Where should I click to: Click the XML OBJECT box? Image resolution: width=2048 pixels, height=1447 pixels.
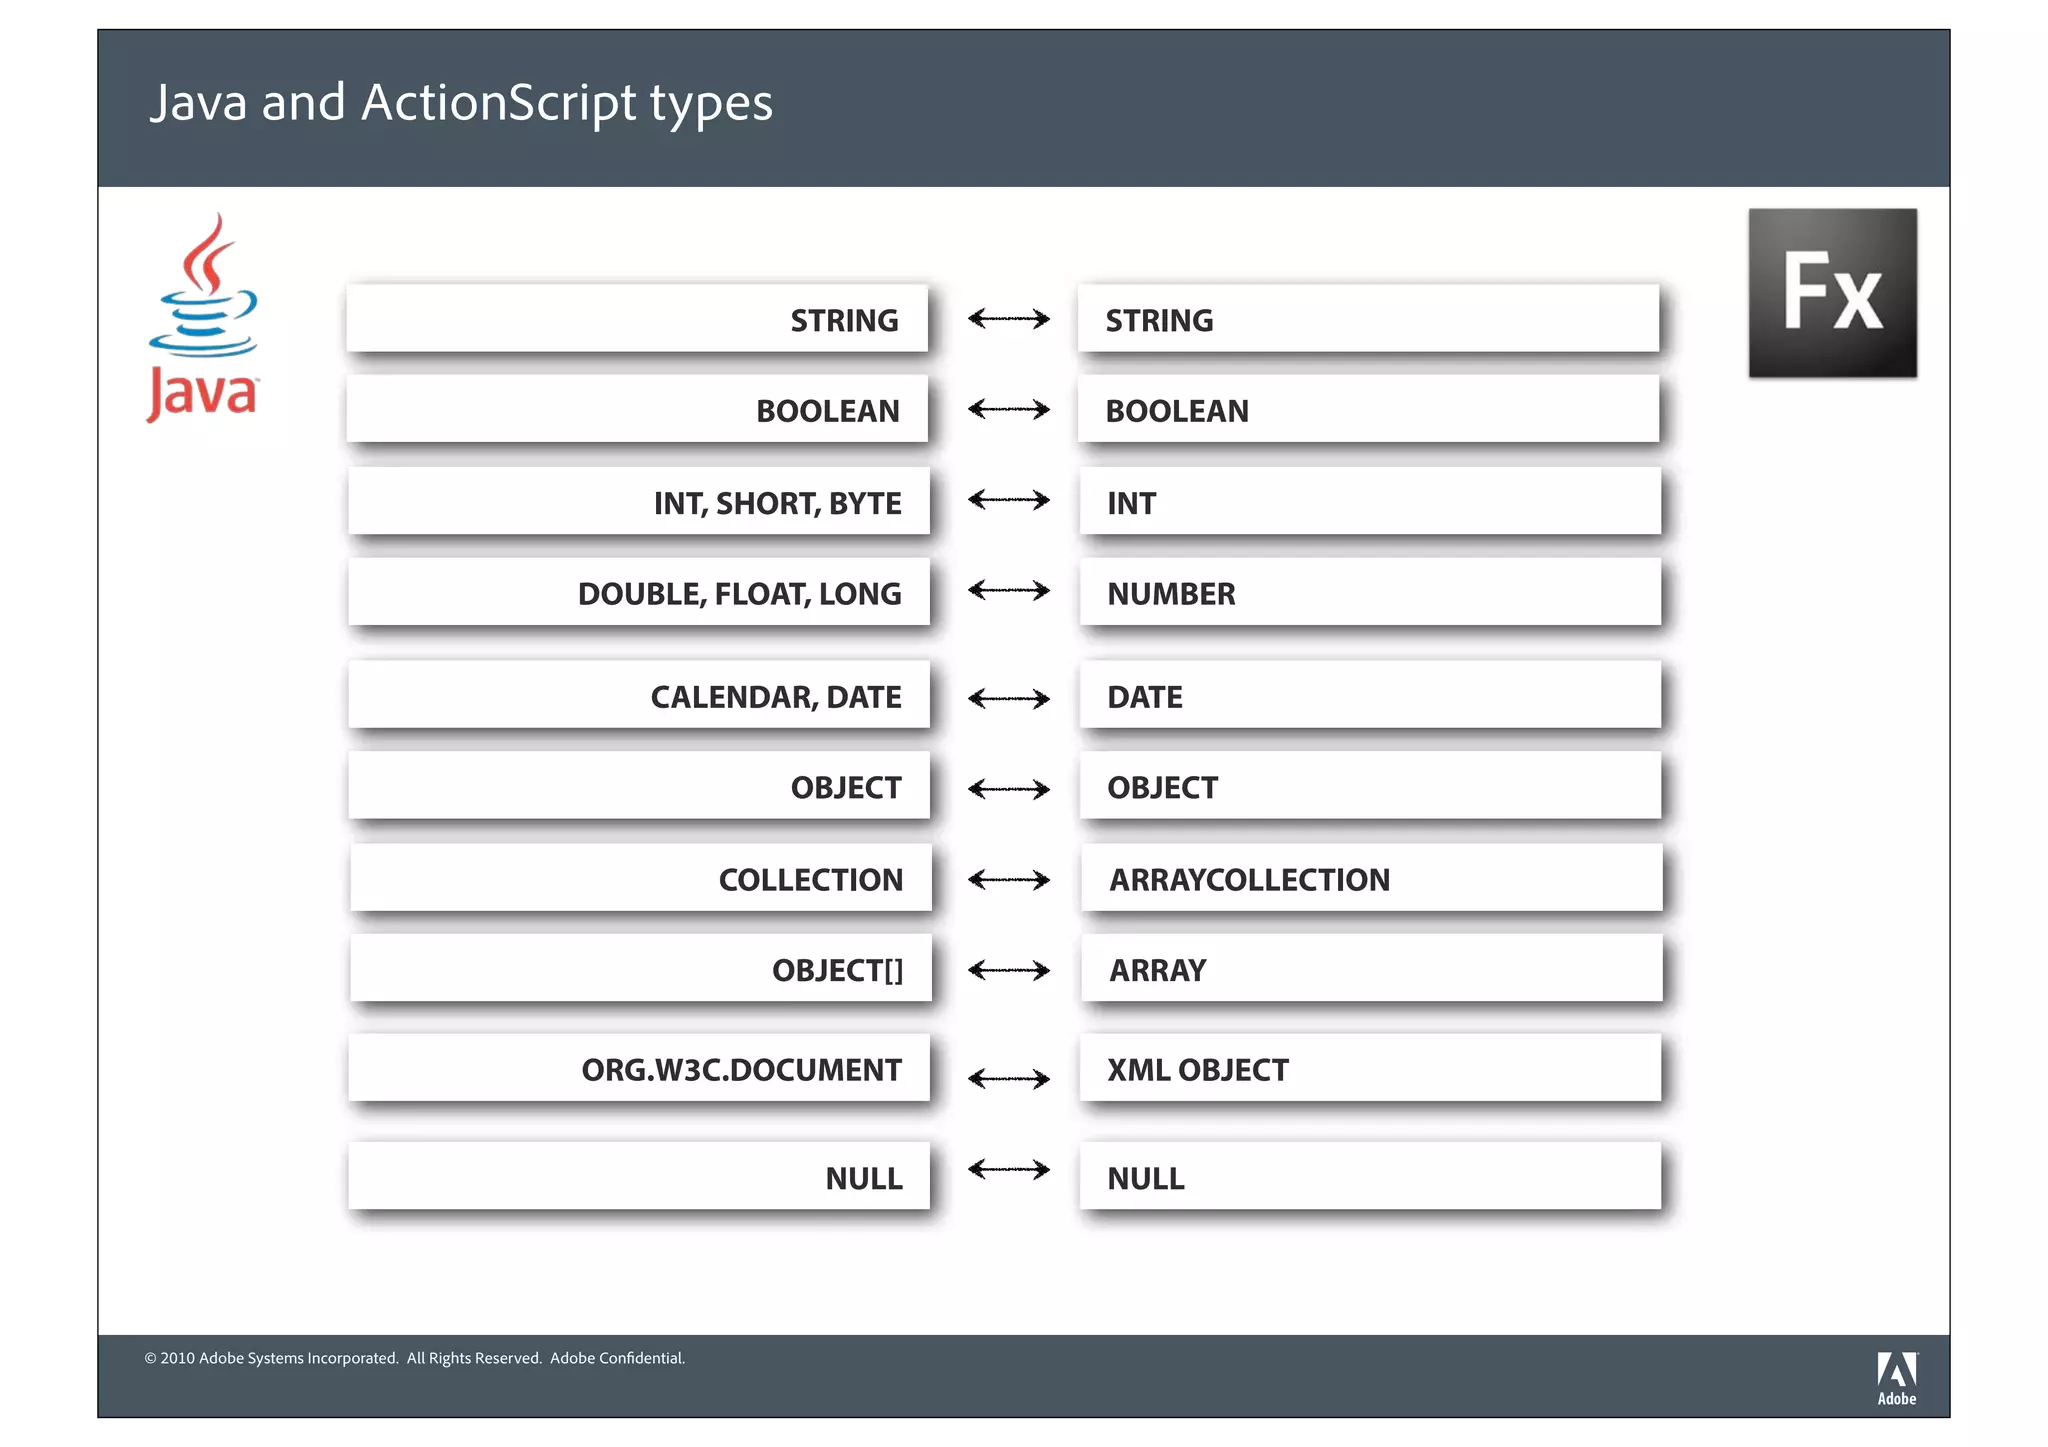pyautogui.click(x=1370, y=1069)
